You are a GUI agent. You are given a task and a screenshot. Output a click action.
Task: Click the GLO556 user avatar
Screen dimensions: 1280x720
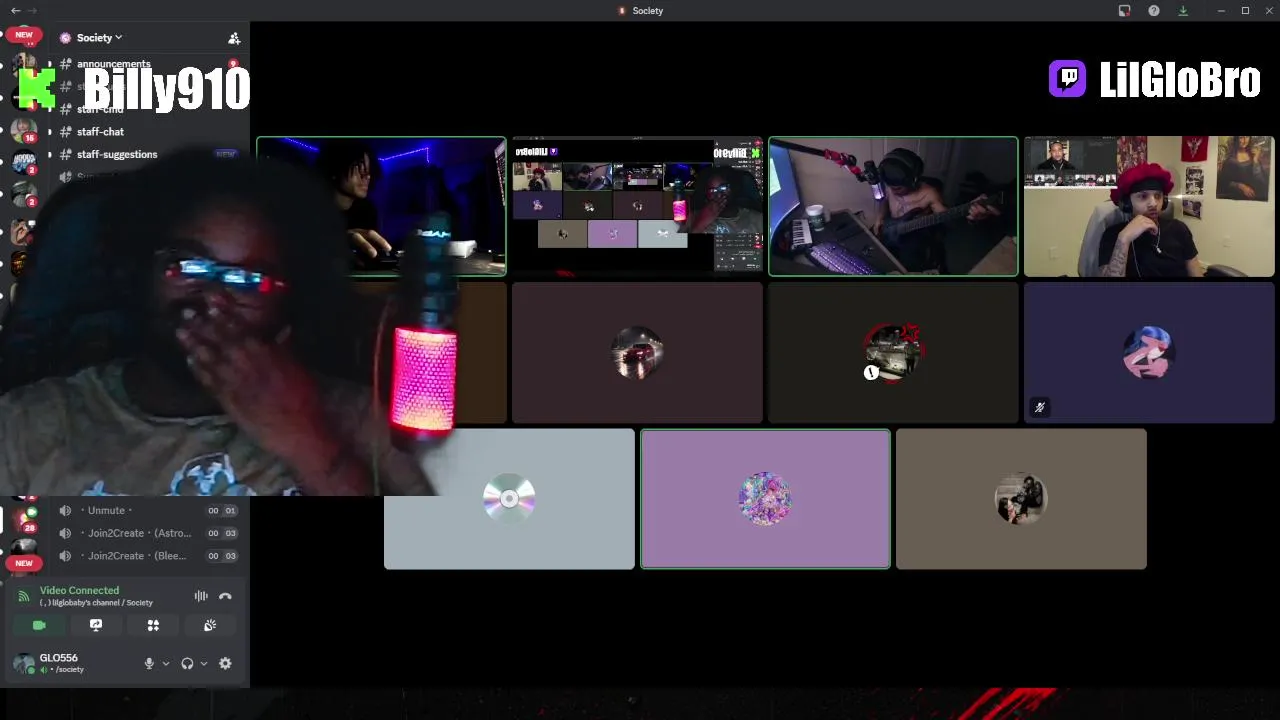(23, 663)
